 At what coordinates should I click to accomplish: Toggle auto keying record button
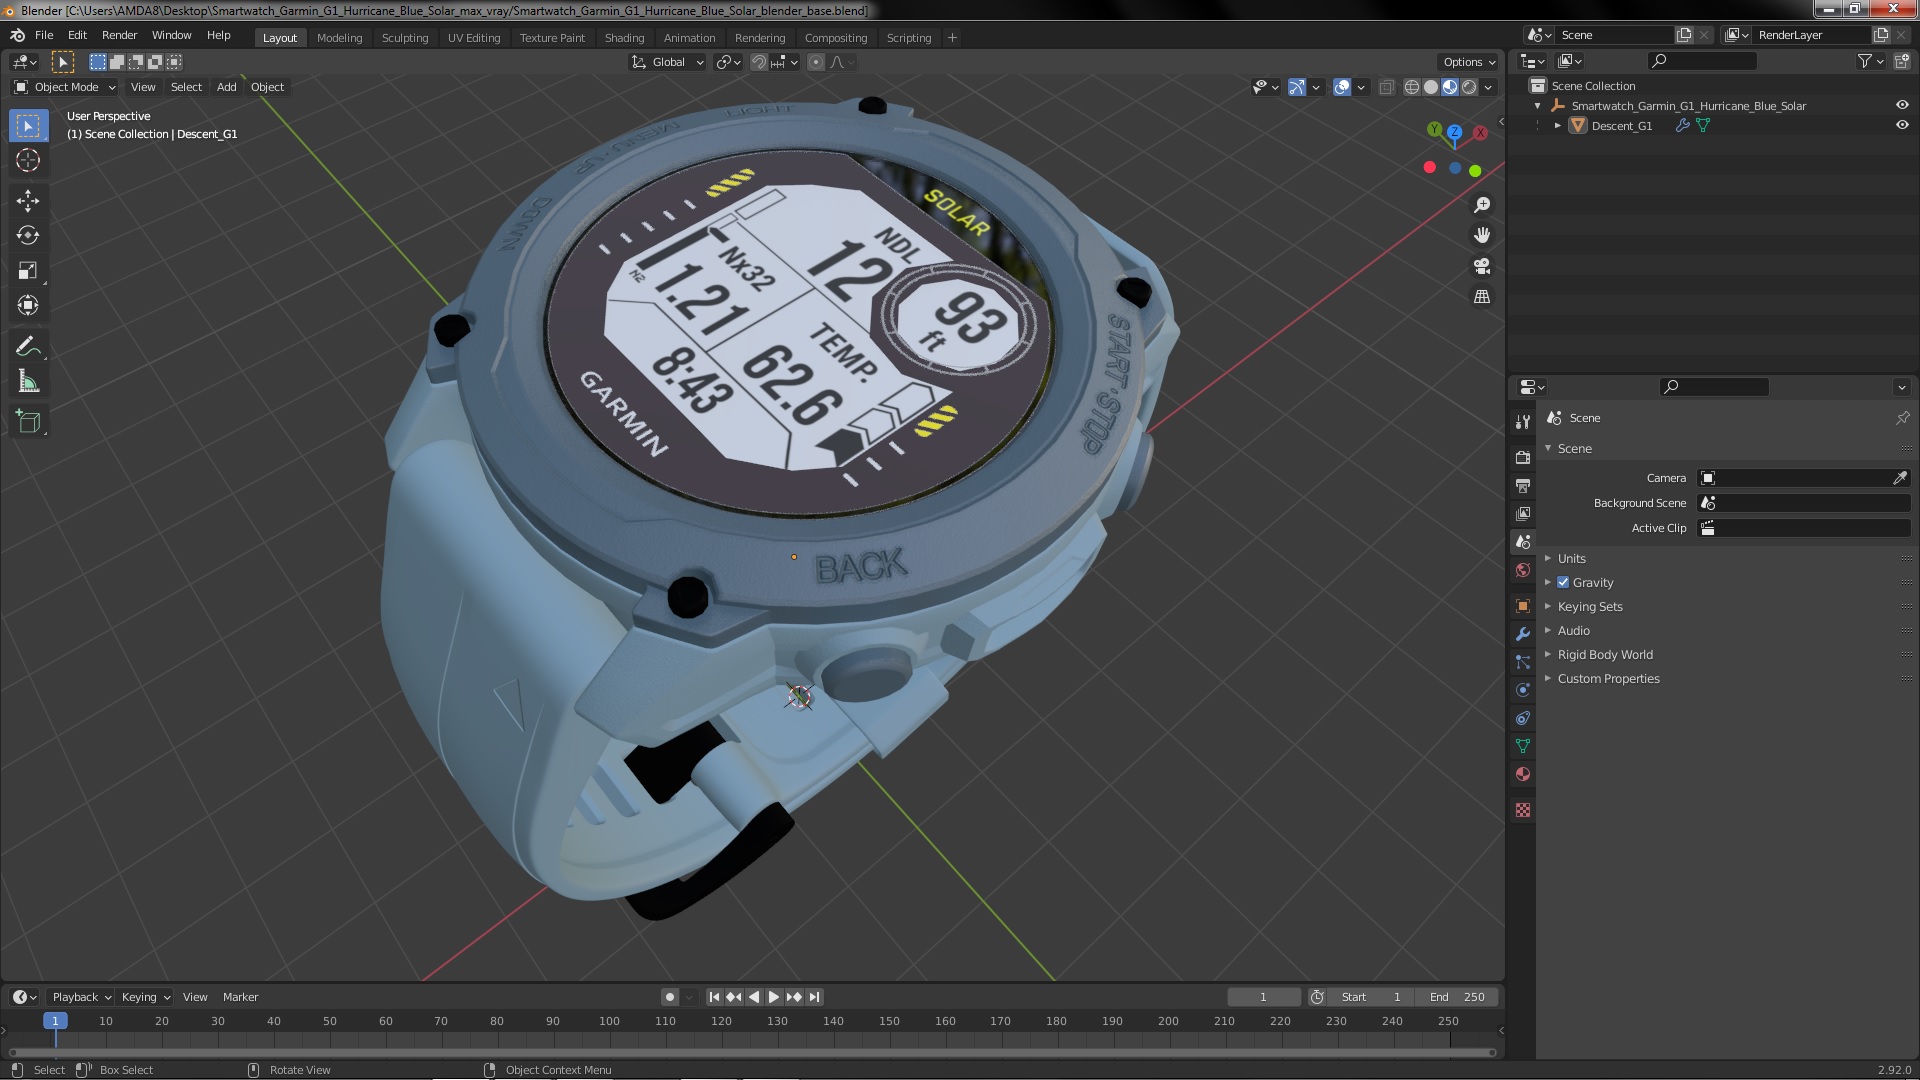pyautogui.click(x=670, y=997)
